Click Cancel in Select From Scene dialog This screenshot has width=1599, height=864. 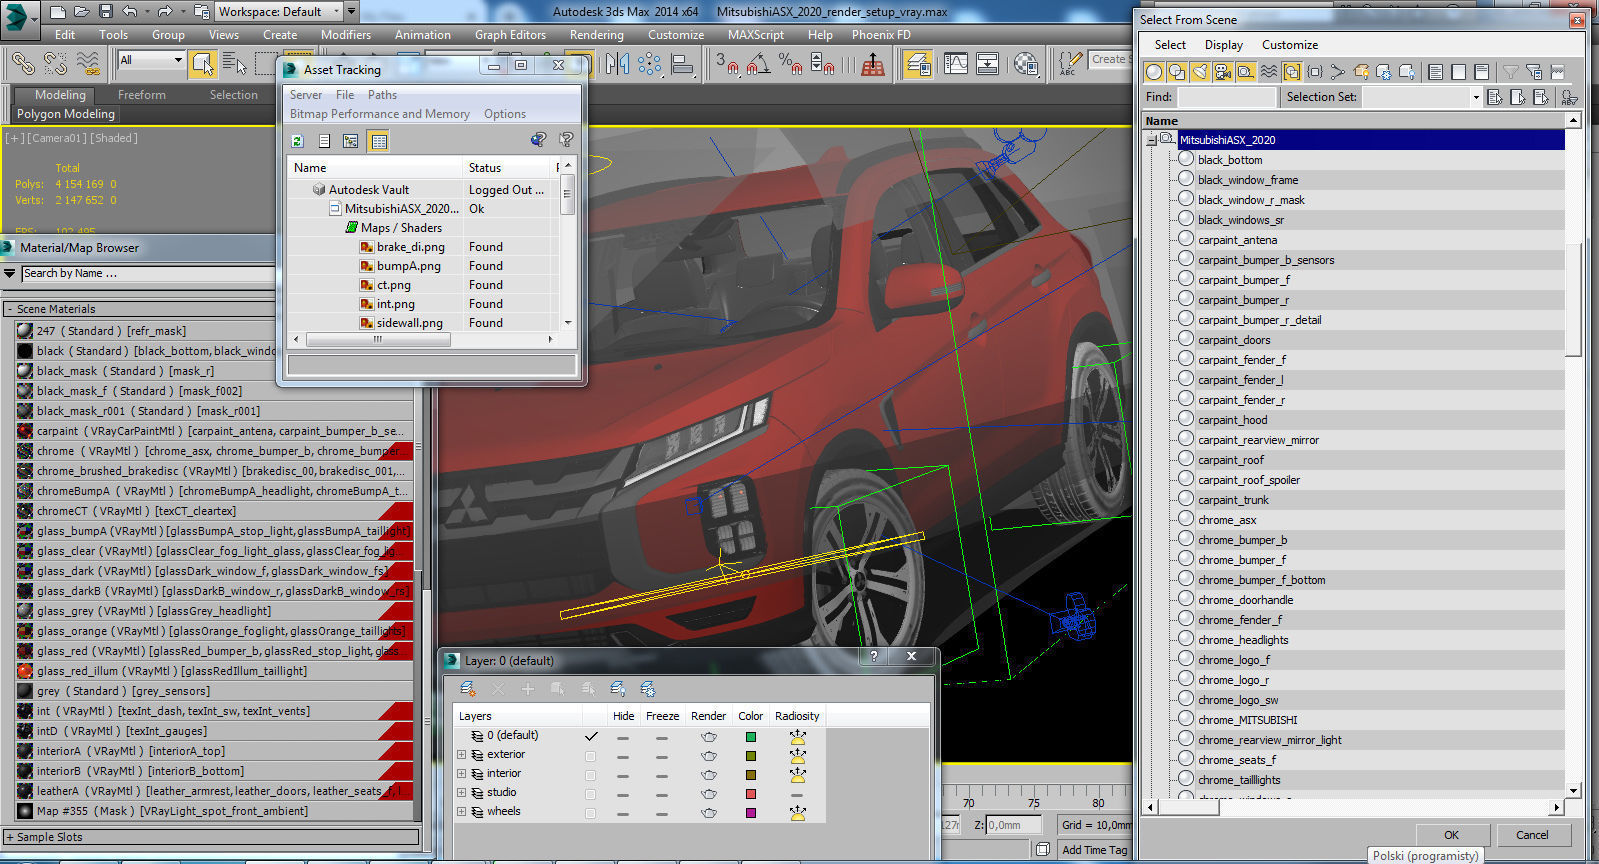[1532, 835]
